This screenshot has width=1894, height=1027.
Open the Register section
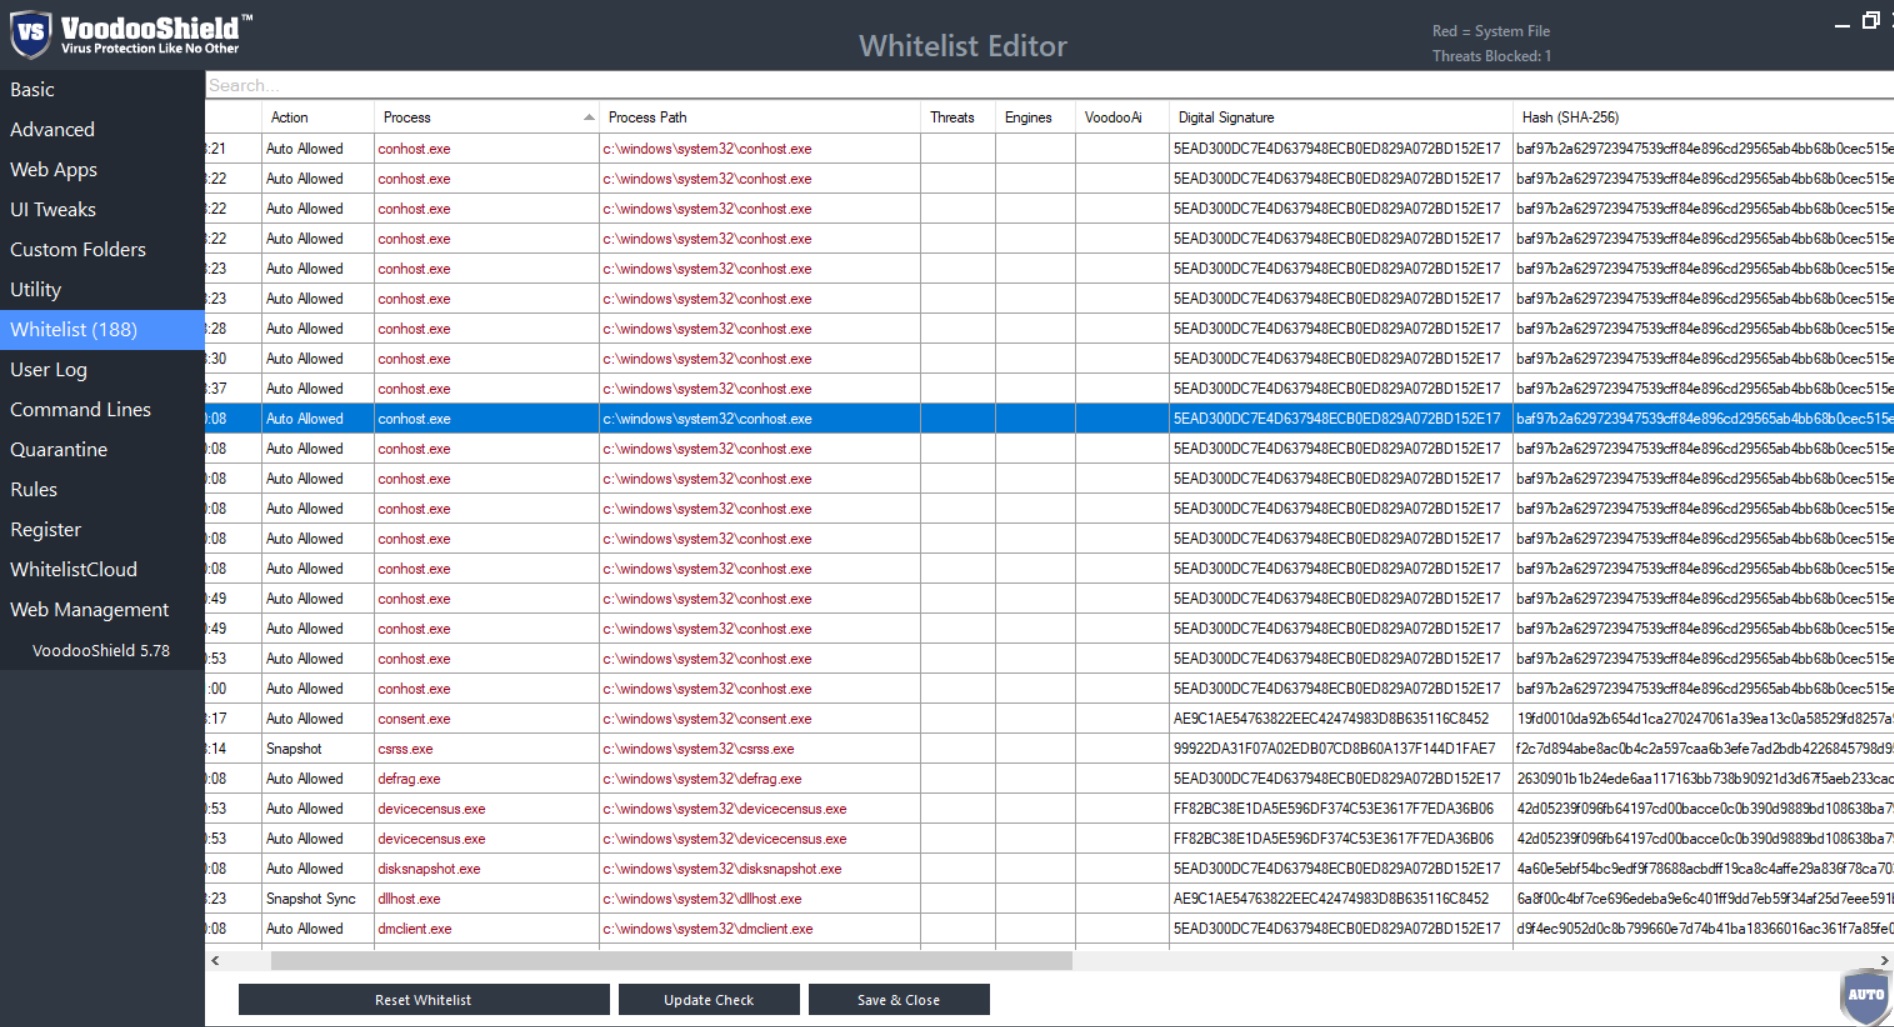click(x=102, y=530)
